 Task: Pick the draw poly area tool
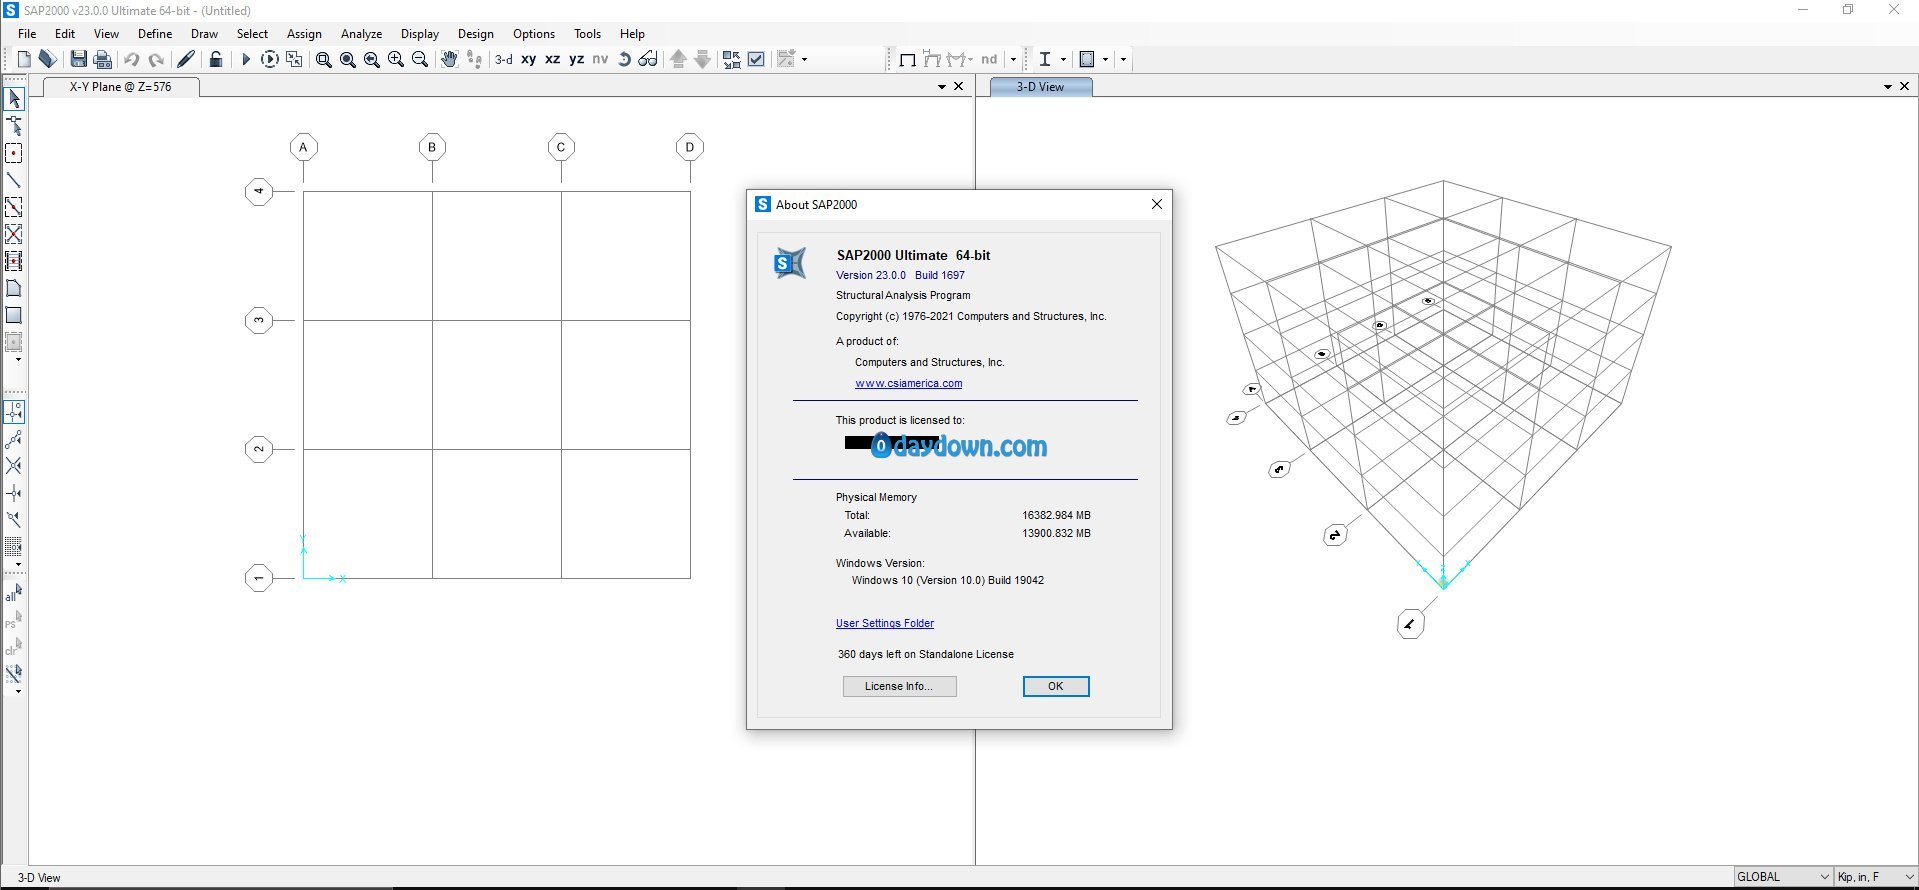(14, 288)
